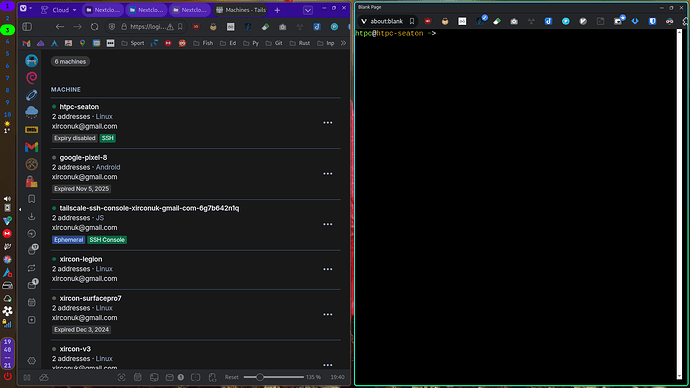Open the htpc-seaton machine details
Image resolution: width=690 pixels, height=388 pixels.
79,106
